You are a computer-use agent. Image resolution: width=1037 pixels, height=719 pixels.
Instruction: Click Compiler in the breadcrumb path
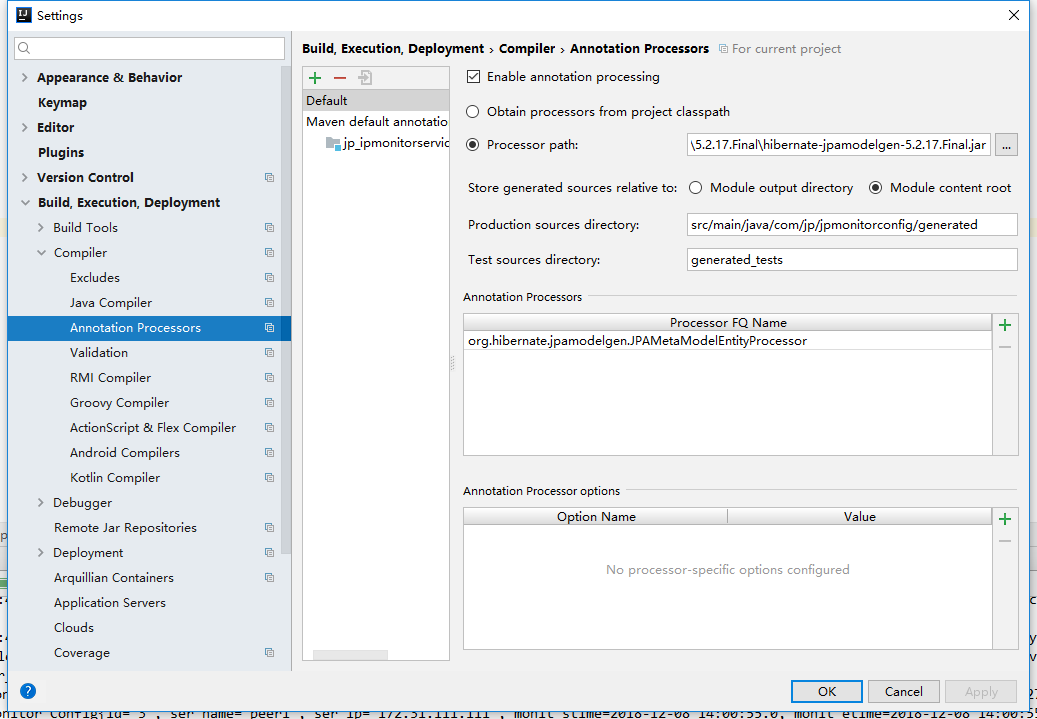tap(527, 49)
